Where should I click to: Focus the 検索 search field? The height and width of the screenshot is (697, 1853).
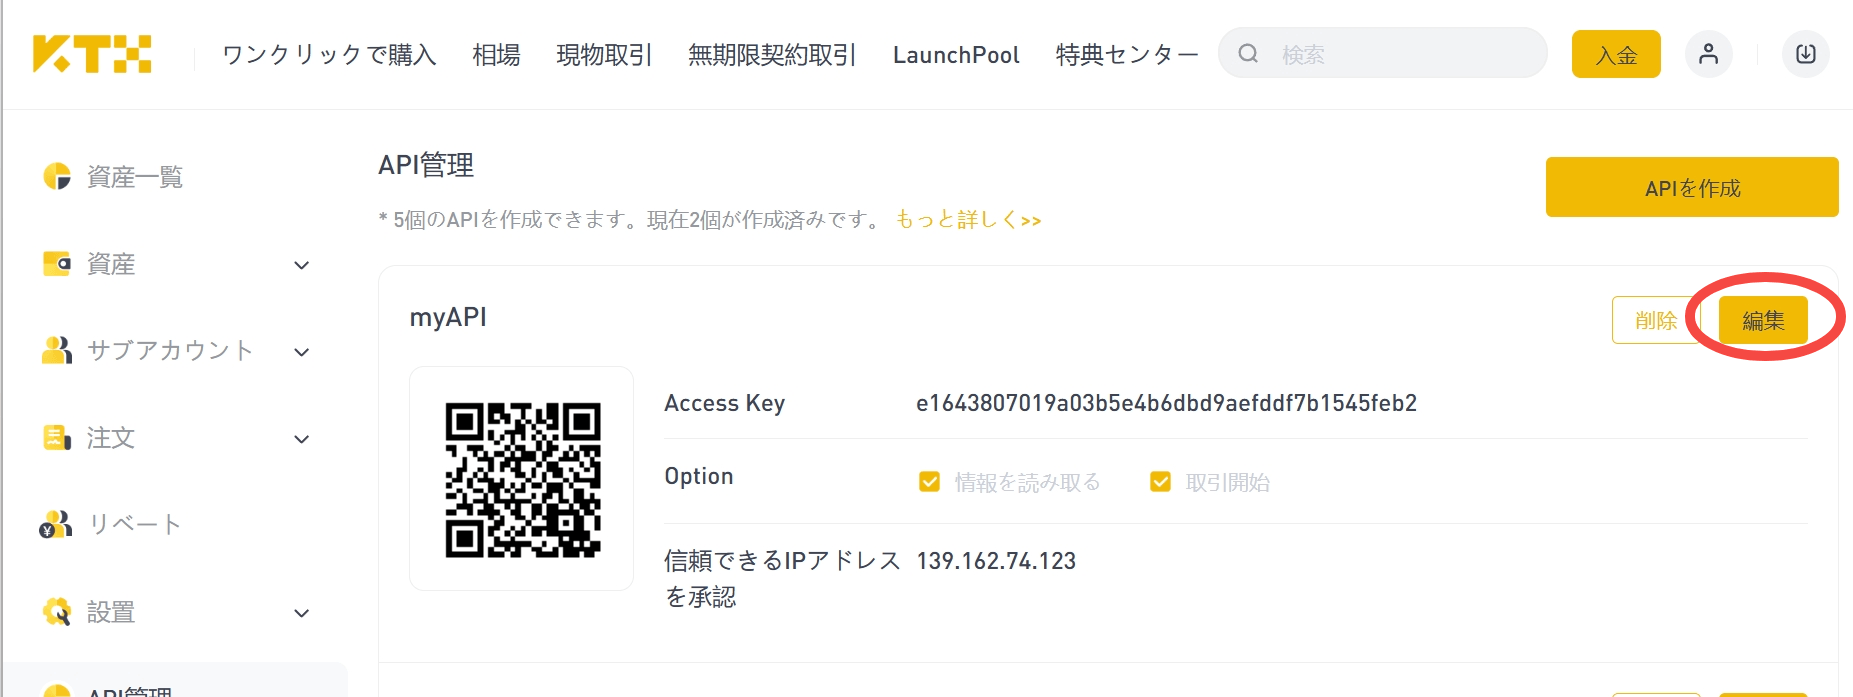[x=1383, y=53]
